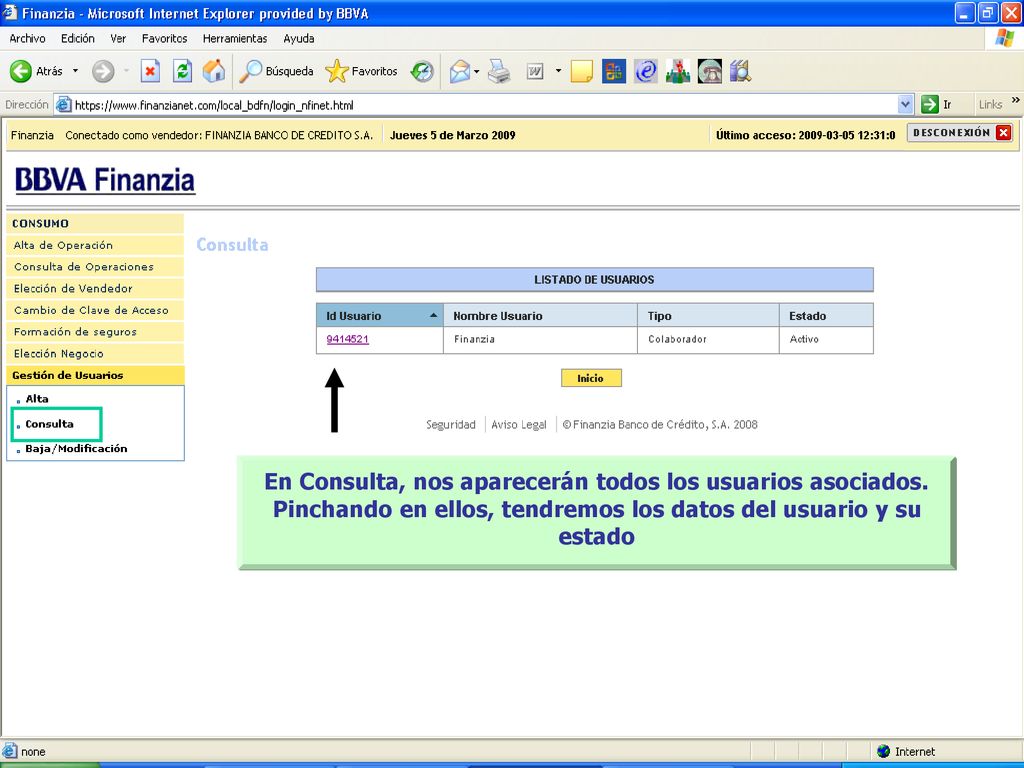Image resolution: width=1024 pixels, height=768 pixels.
Task: Click the yellow sticky note toolbar icon
Action: point(581,71)
